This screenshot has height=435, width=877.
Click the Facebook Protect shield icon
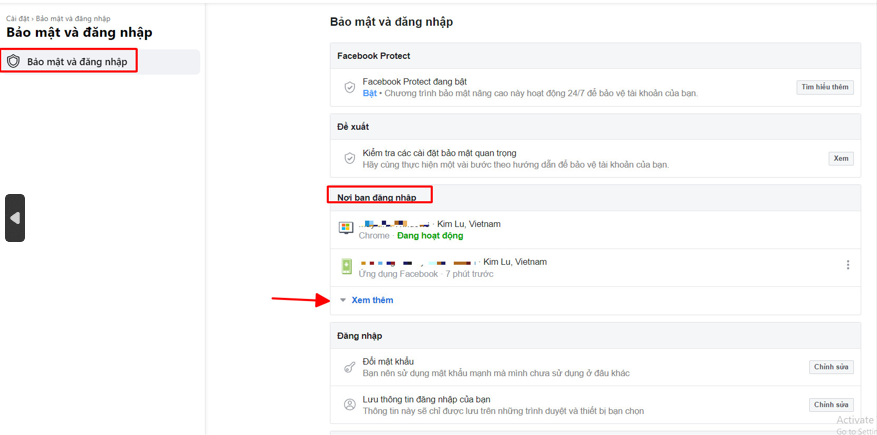point(349,87)
